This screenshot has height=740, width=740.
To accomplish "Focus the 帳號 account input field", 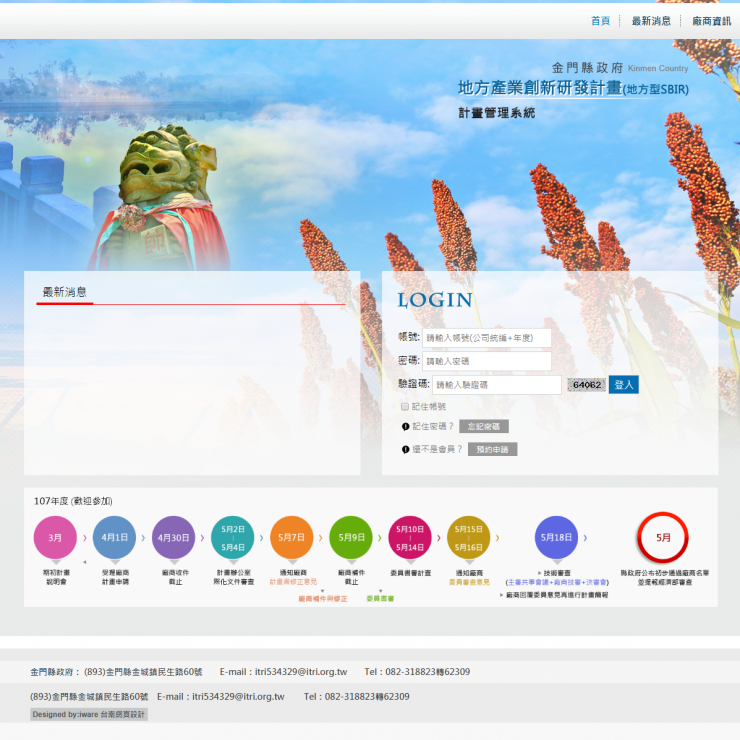I will click(486, 338).
